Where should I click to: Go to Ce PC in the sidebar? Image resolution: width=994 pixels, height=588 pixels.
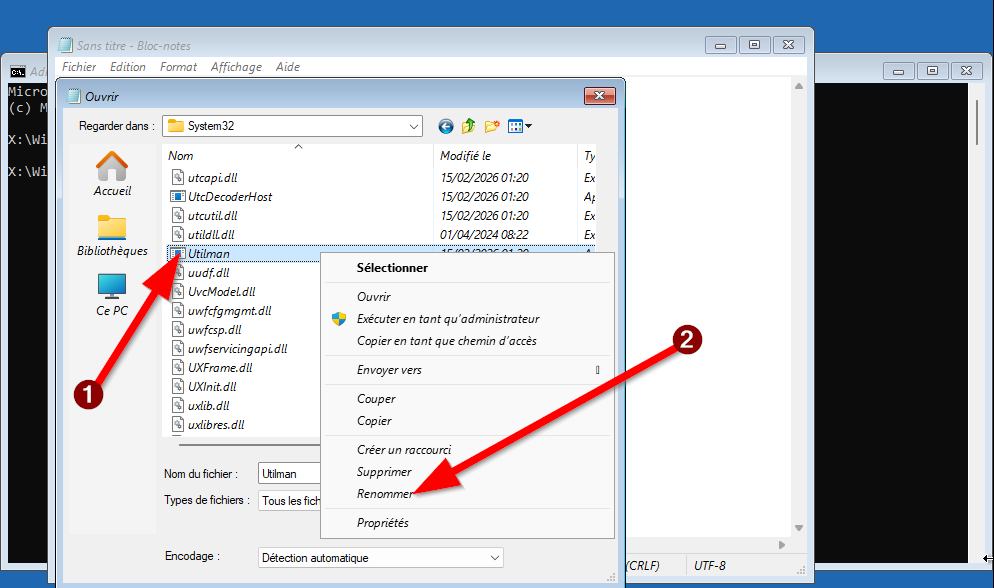click(112, 295)
